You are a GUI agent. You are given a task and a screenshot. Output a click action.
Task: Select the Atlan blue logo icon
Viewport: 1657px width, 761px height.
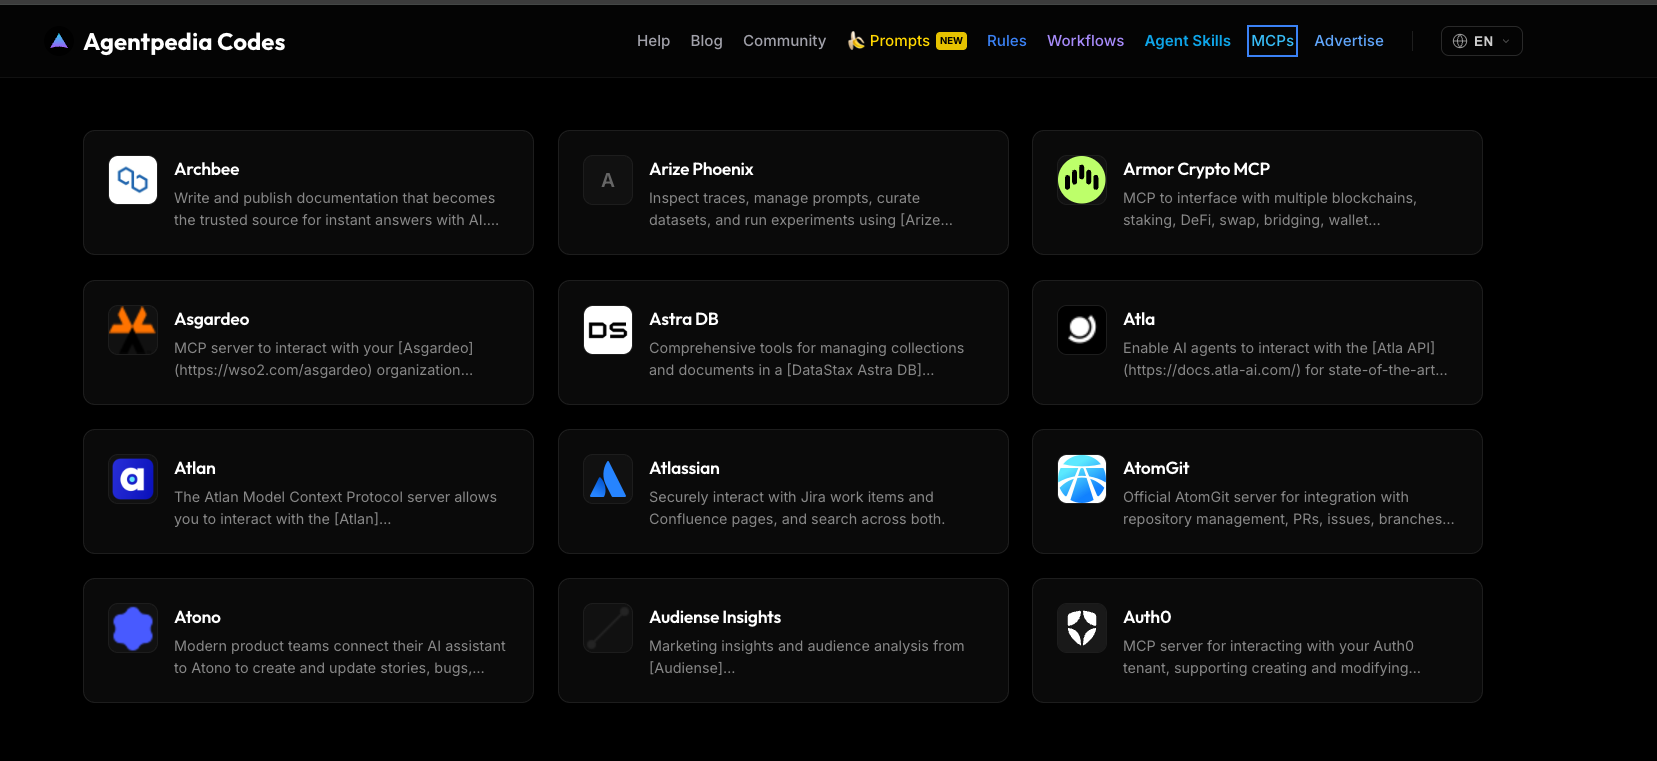pos(133,479)
